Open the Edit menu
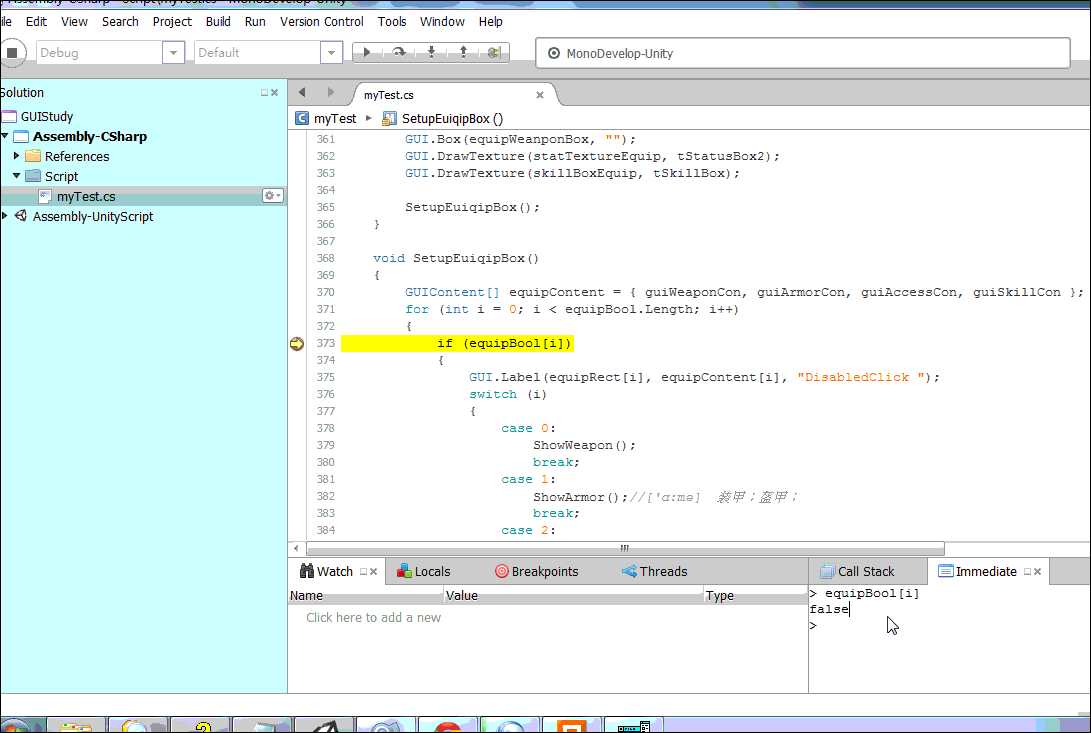 36,22
